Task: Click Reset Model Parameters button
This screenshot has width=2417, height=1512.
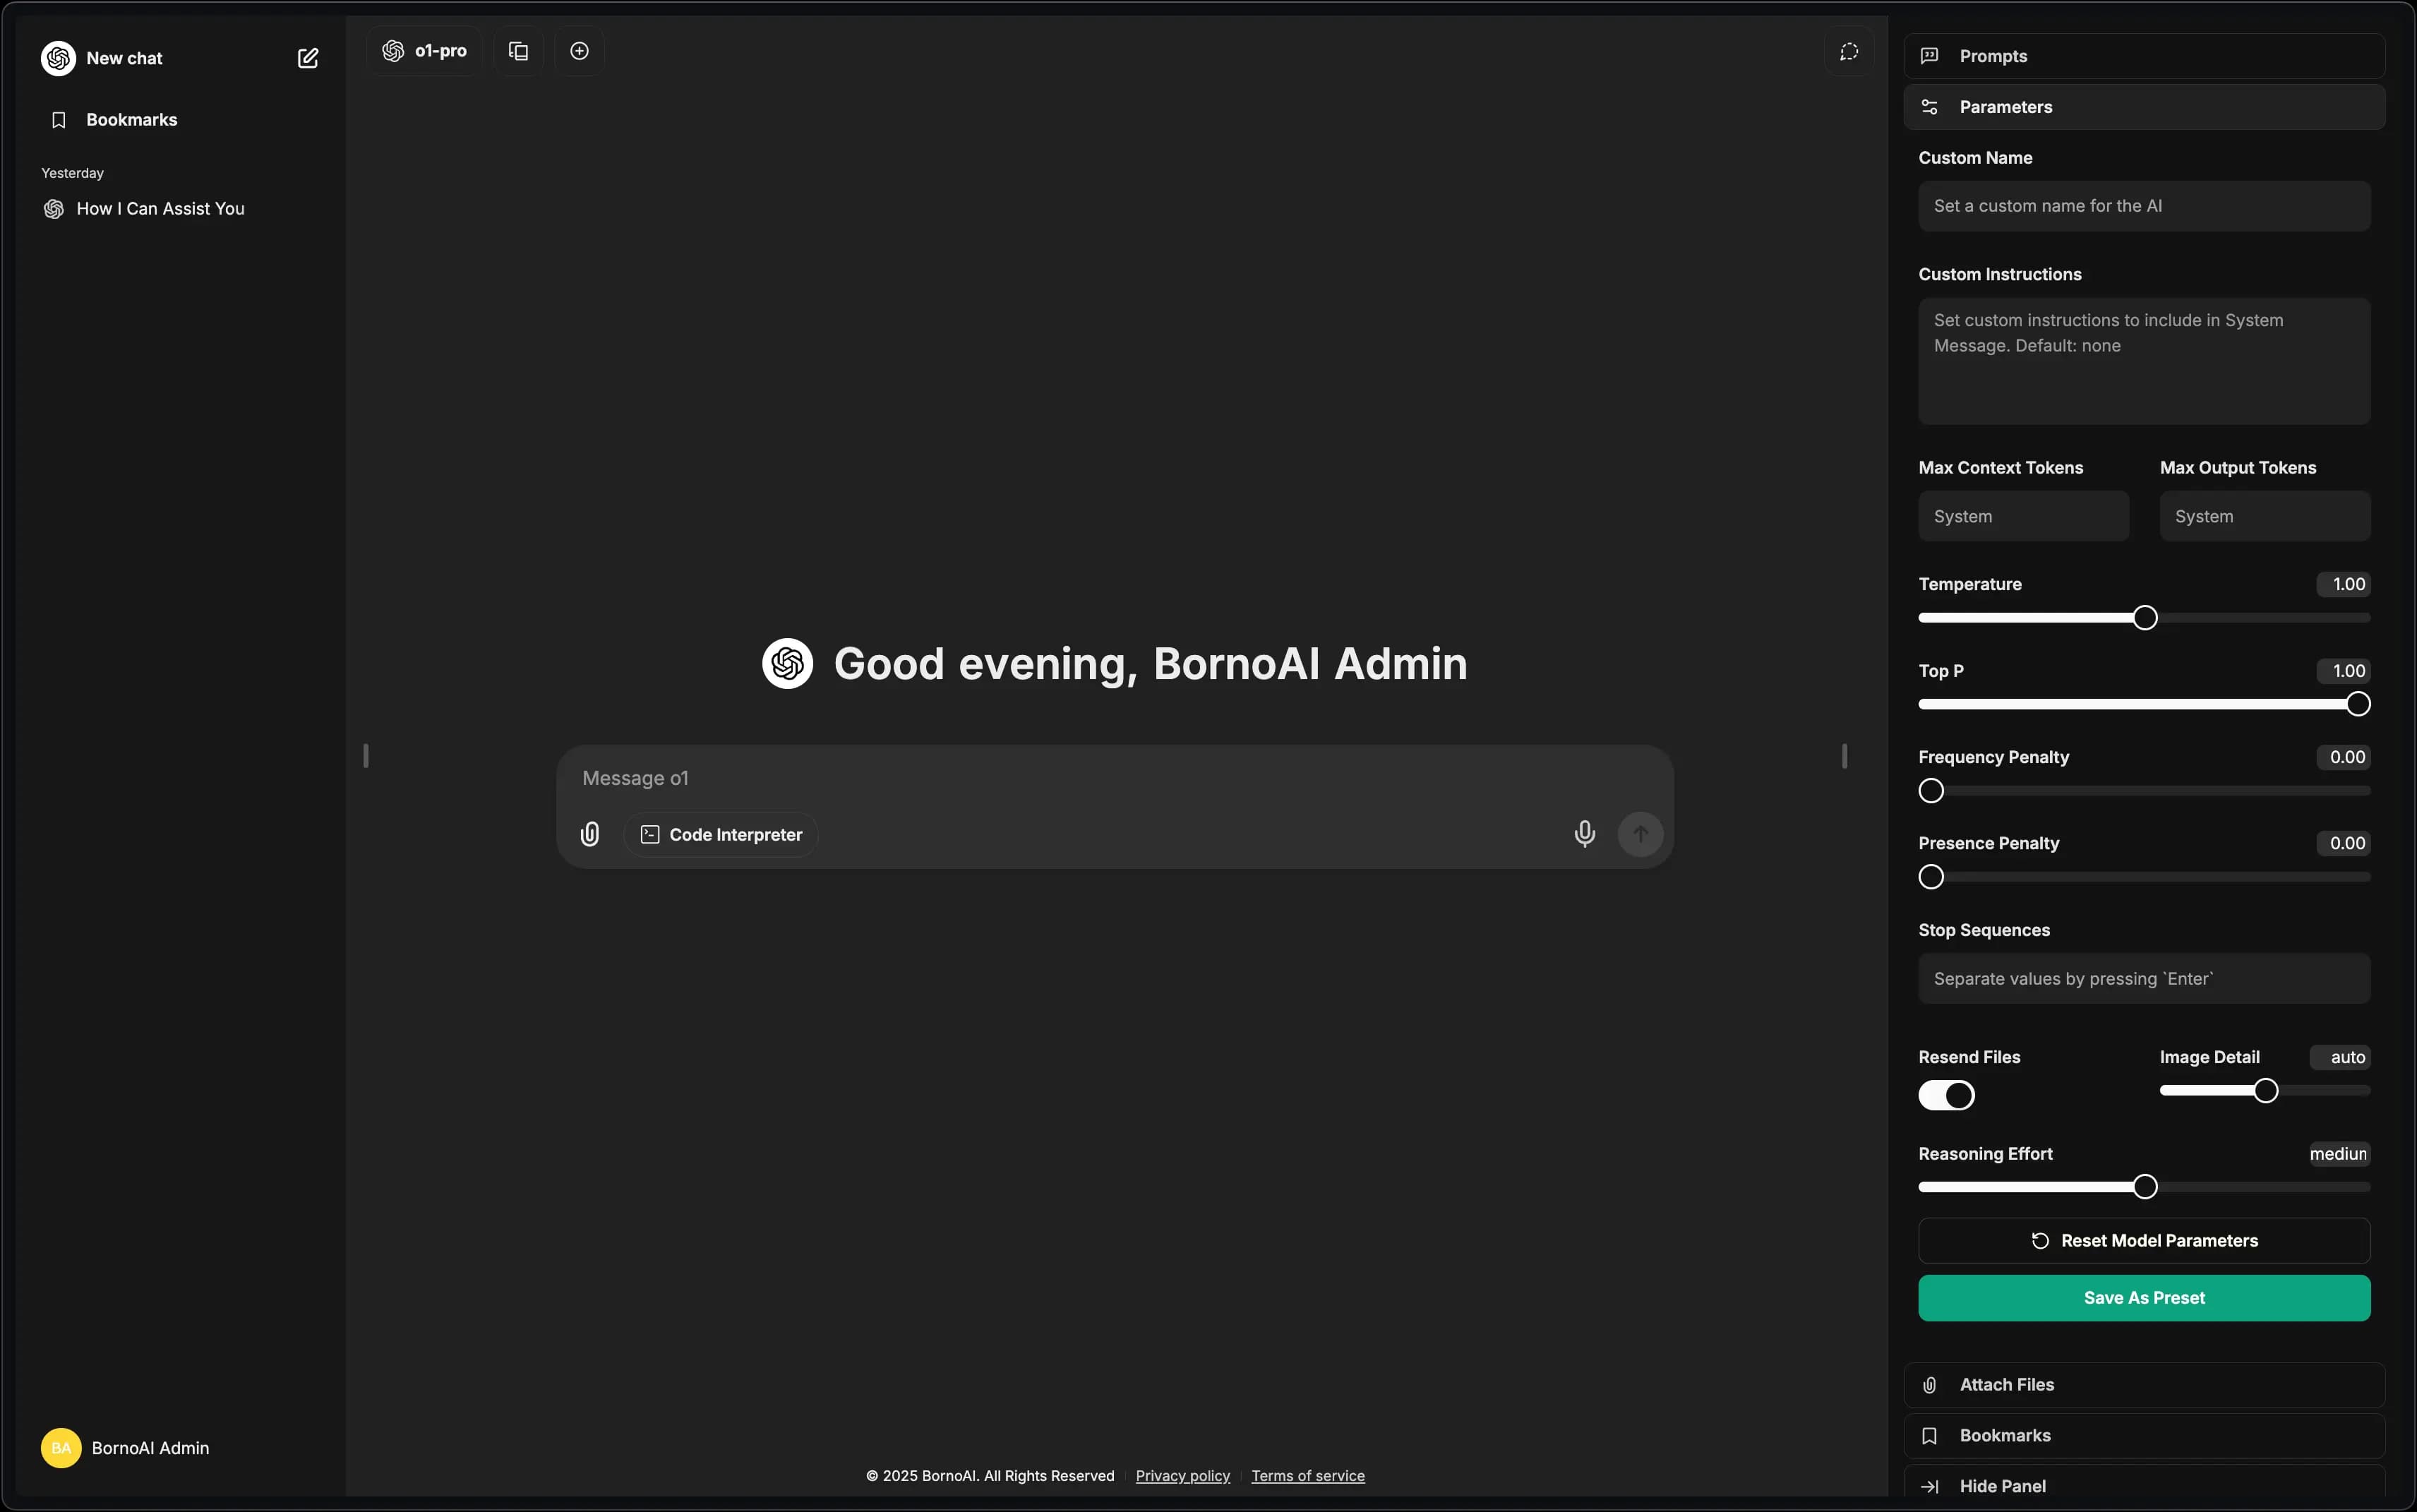Action: [2144, 1241]
